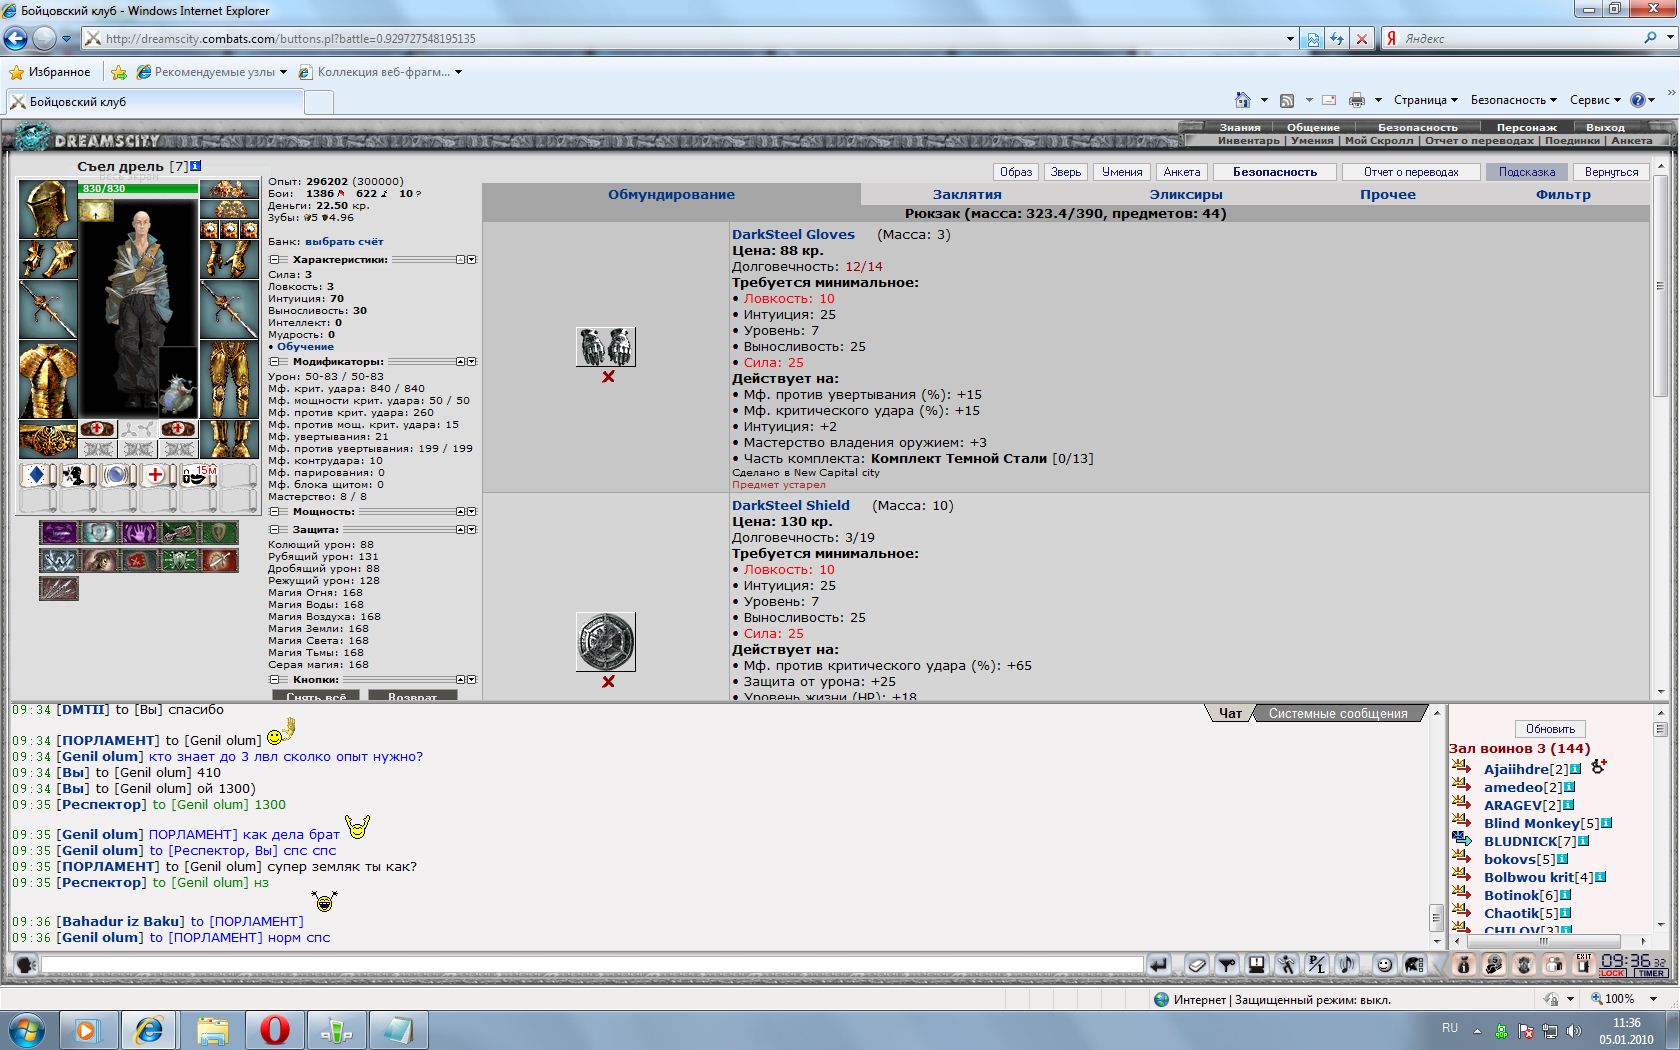Delete DarkSteel Gloves with red X
Image resolution: width=1680 pixels, height=1050 pixels.
click(x=608, y=377)
